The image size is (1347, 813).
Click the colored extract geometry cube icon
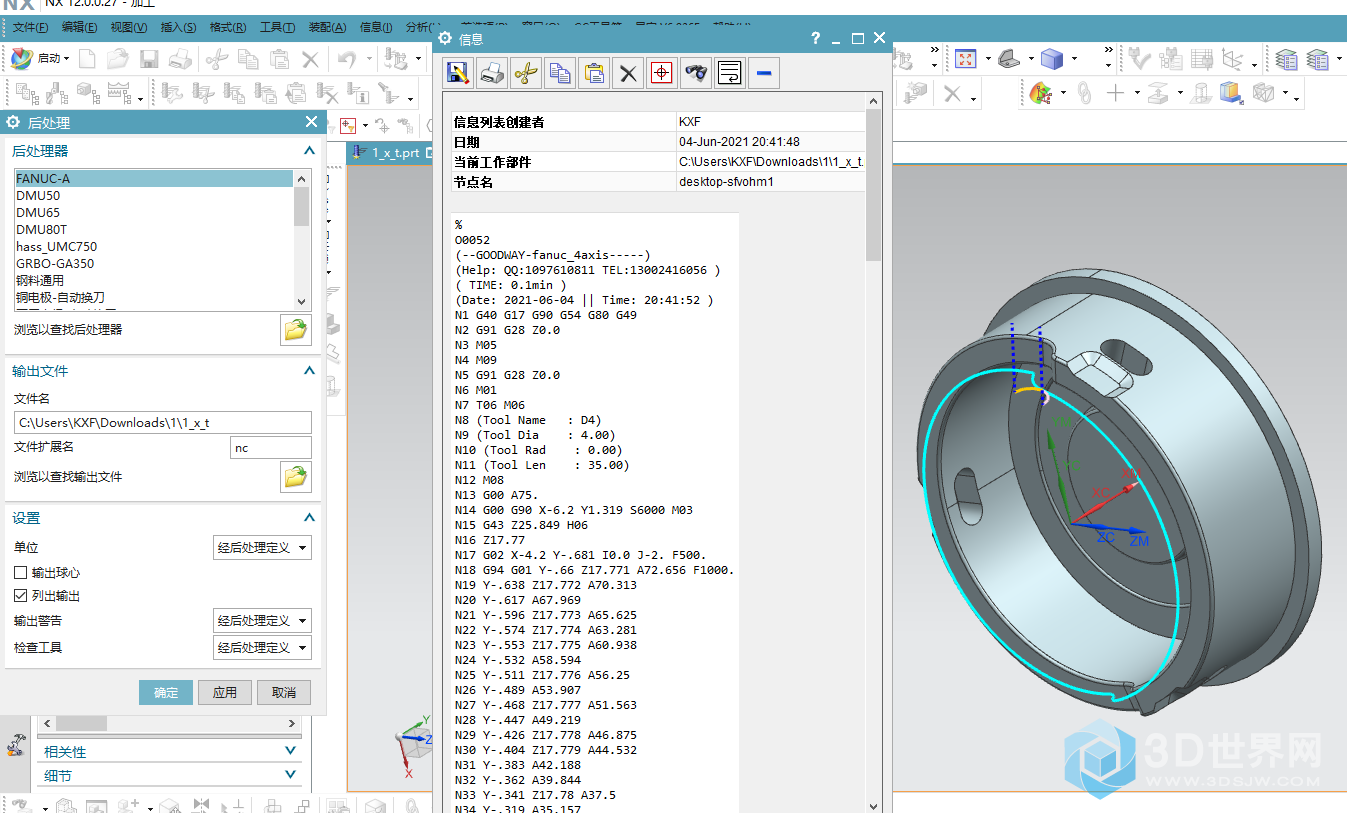pyautogui.click(x=1231, y=94)
